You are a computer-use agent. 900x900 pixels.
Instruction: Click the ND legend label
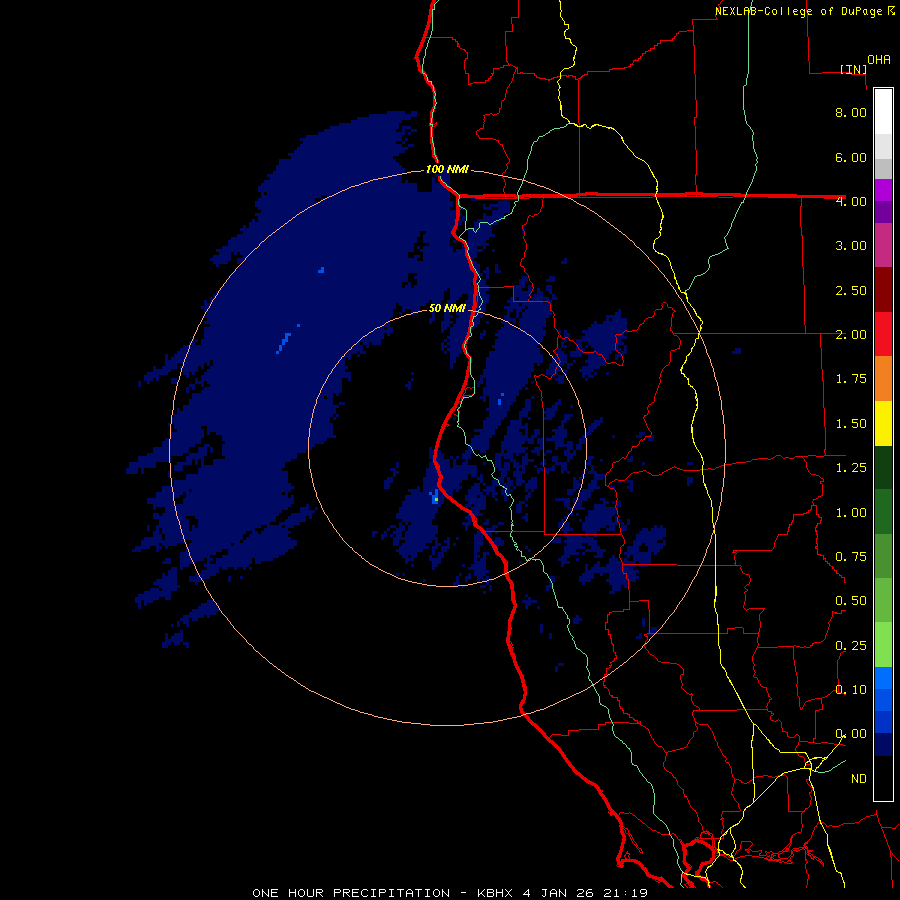[x=859, y=779]
